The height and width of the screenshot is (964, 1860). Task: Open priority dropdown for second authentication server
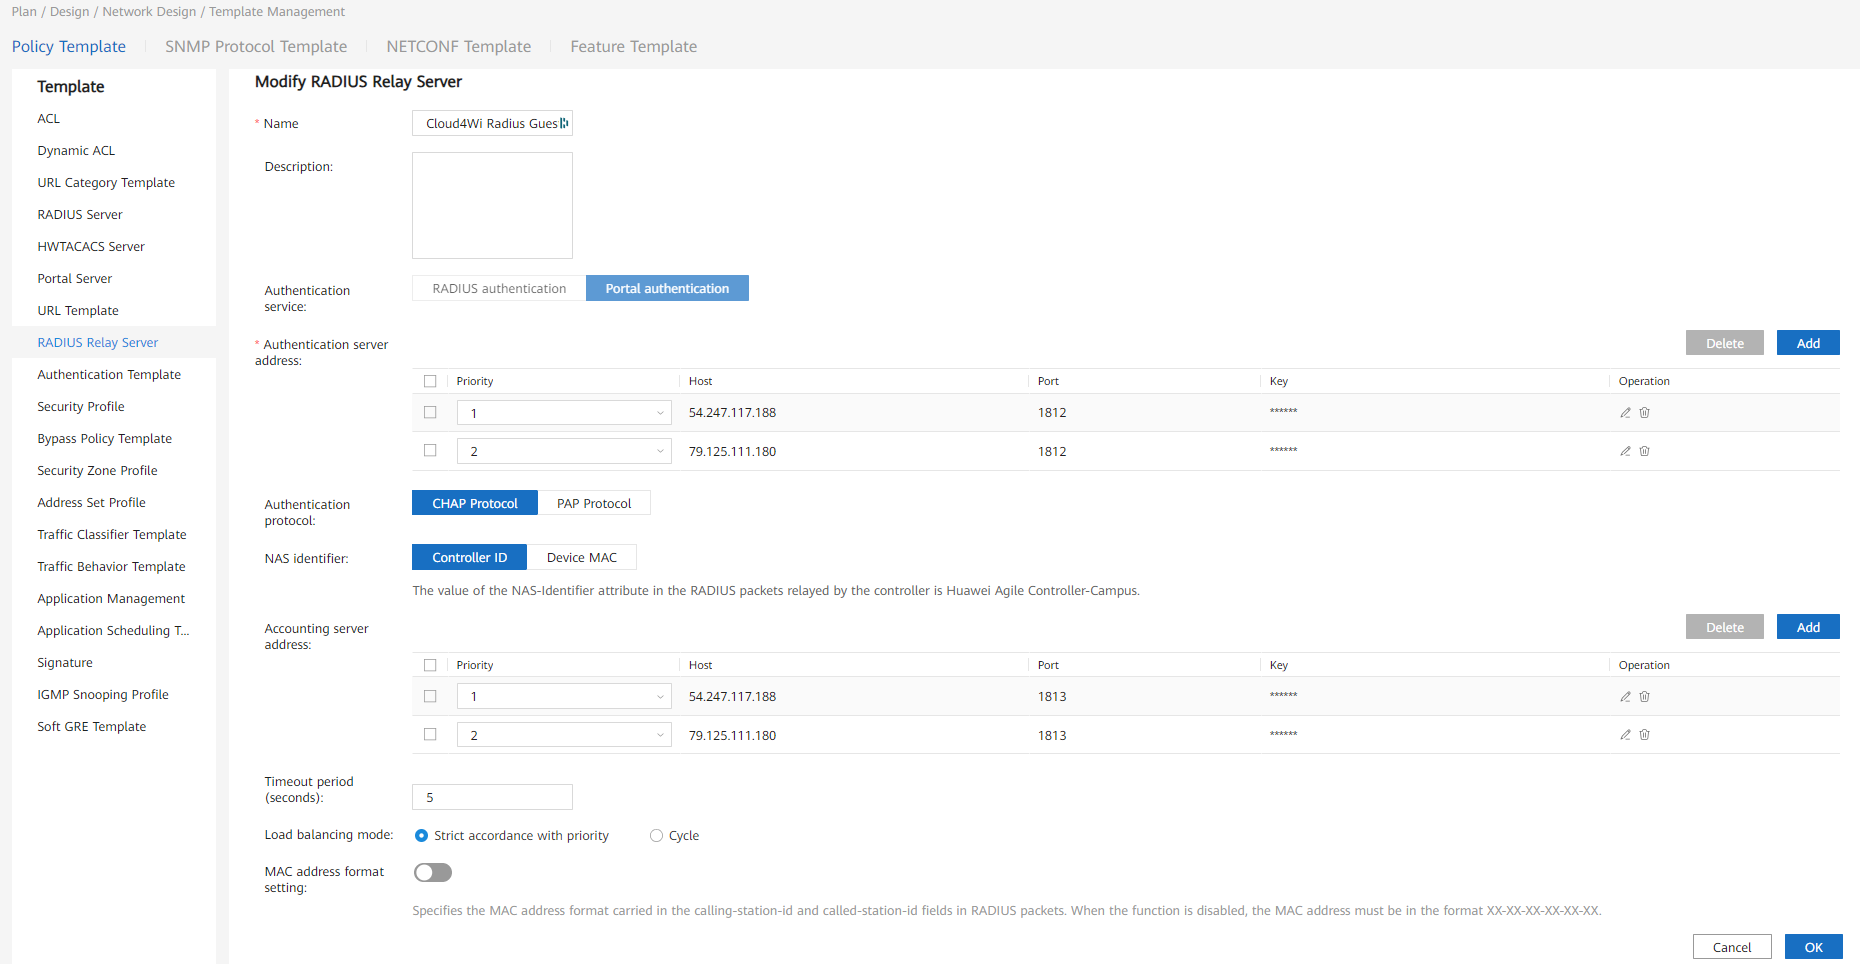[563, 452]
